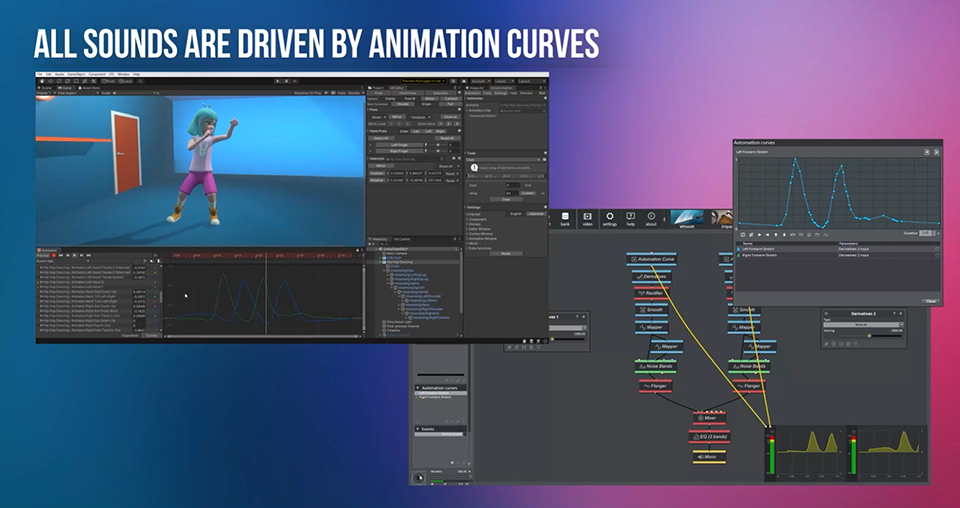This screenshot has height=508, width=960.
Task: Adjust Duration stepper arrows in Automation curves
Action: coord(935,233)
